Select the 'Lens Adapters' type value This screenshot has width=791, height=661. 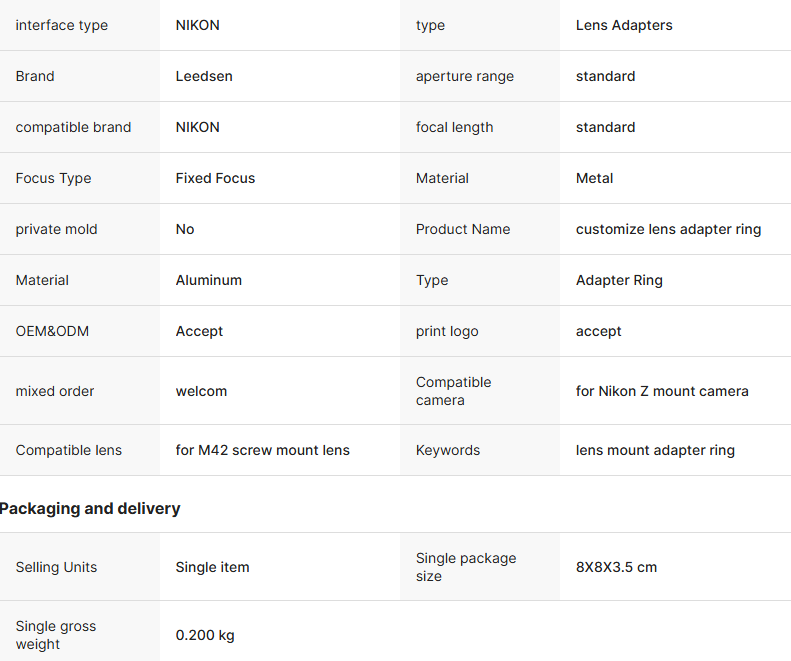coord(624,25)
